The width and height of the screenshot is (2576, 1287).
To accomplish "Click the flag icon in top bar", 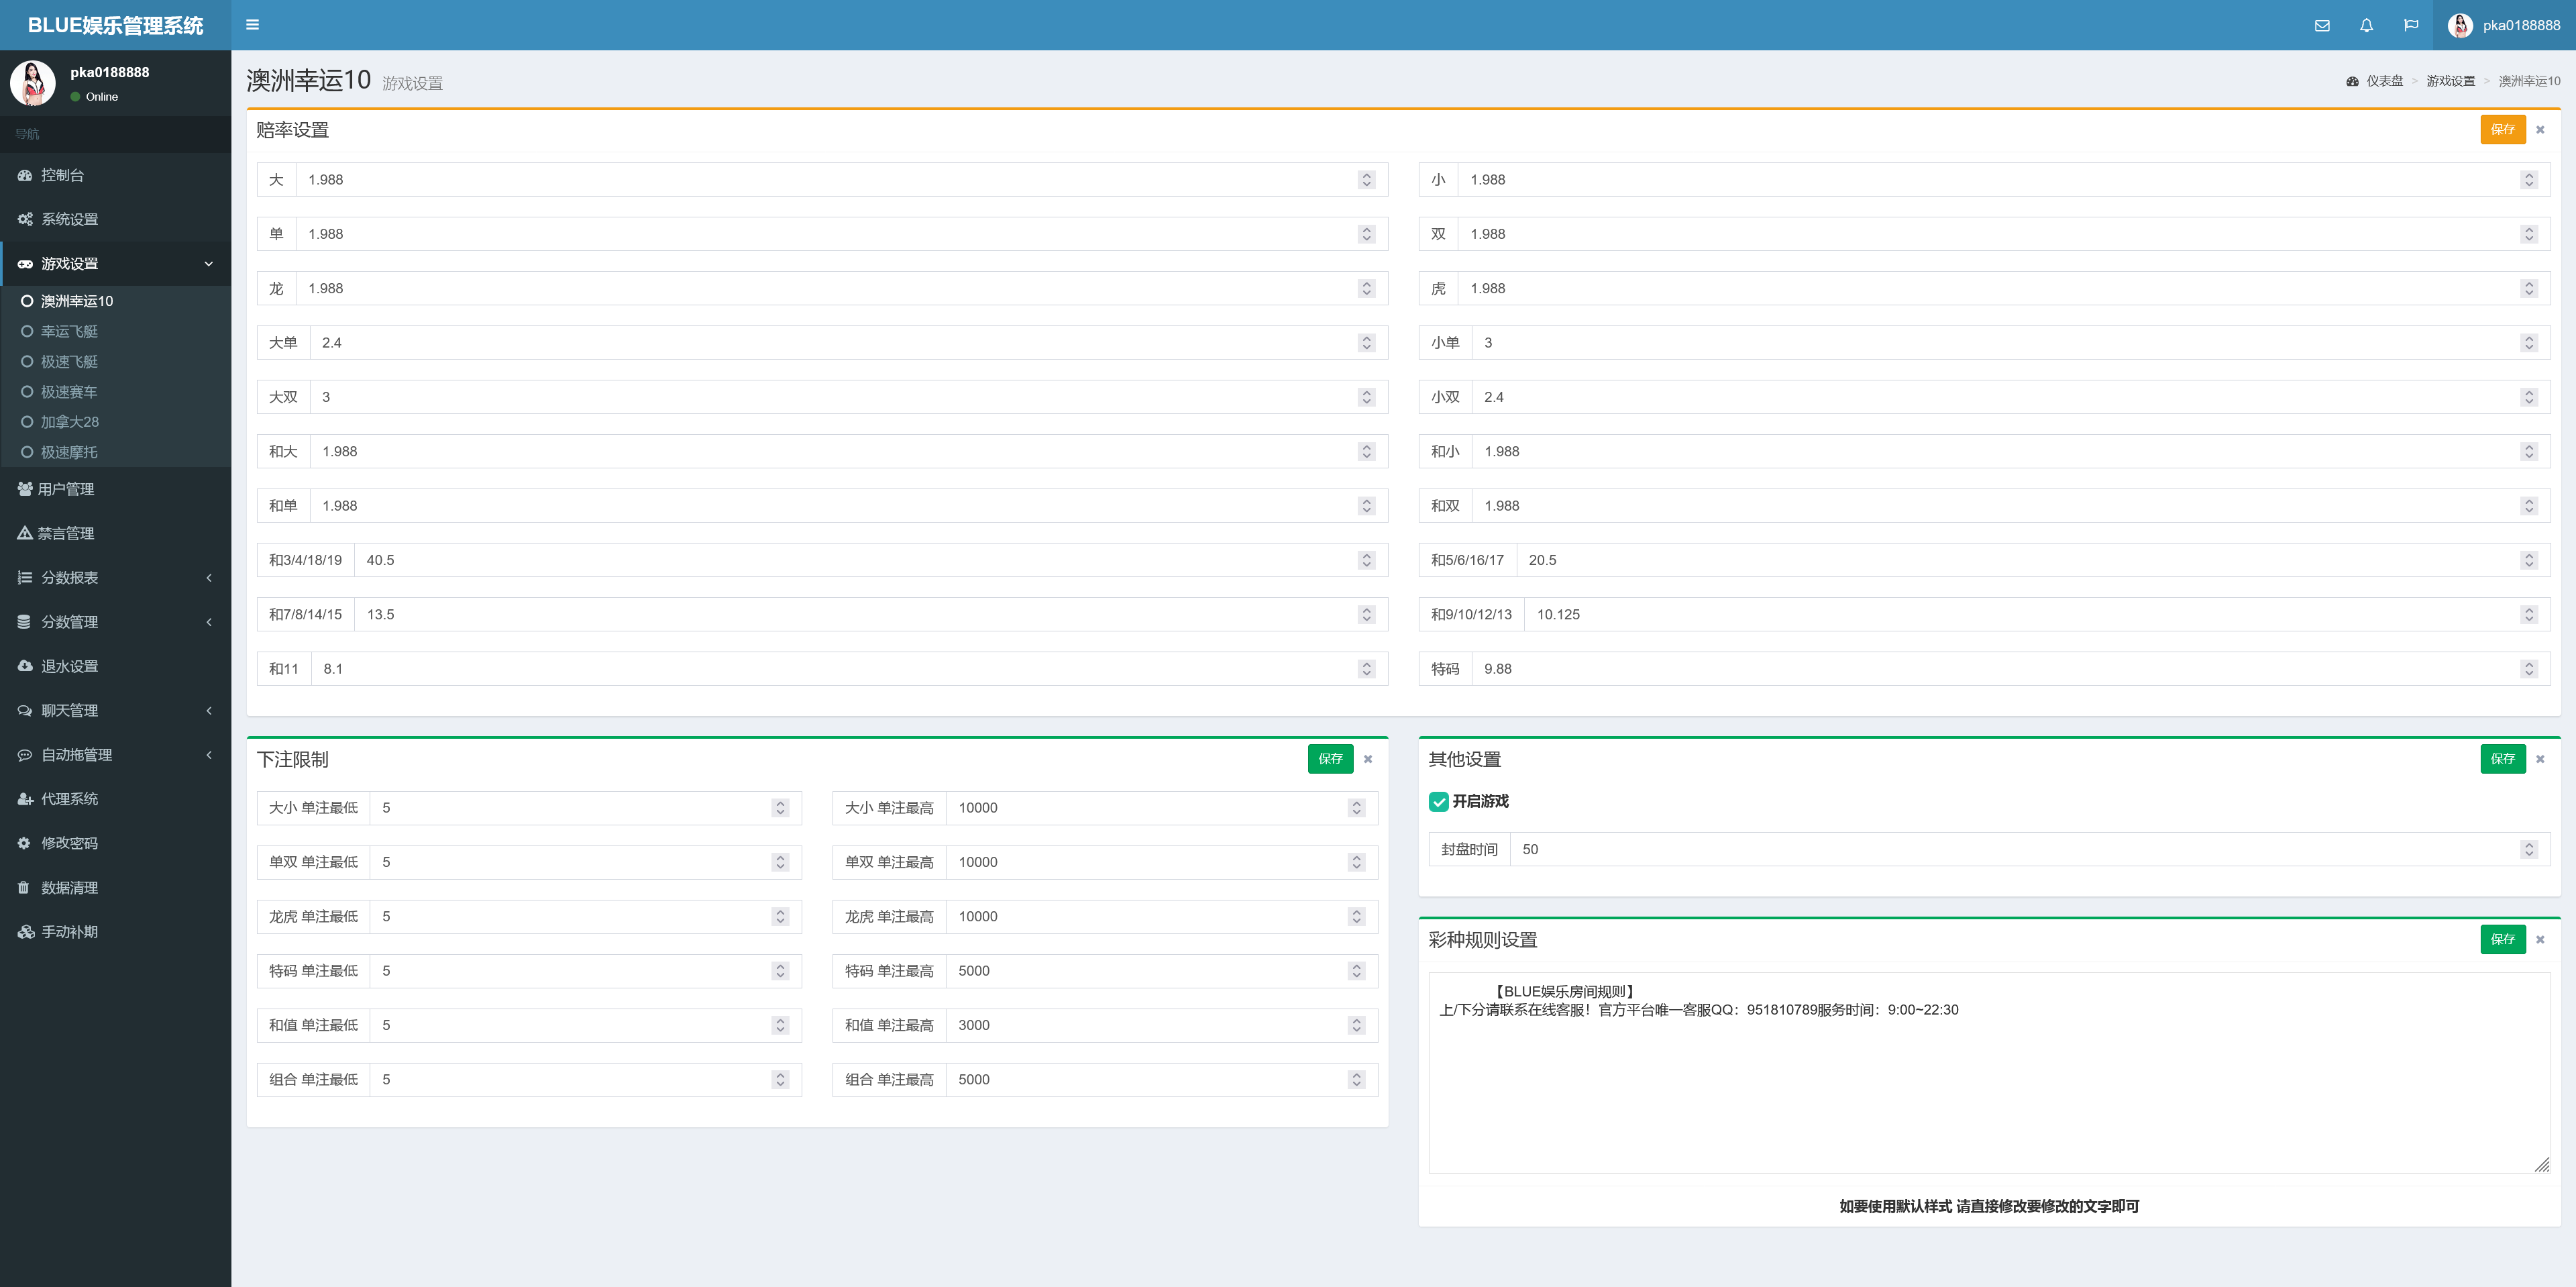I will [2411, 26].
